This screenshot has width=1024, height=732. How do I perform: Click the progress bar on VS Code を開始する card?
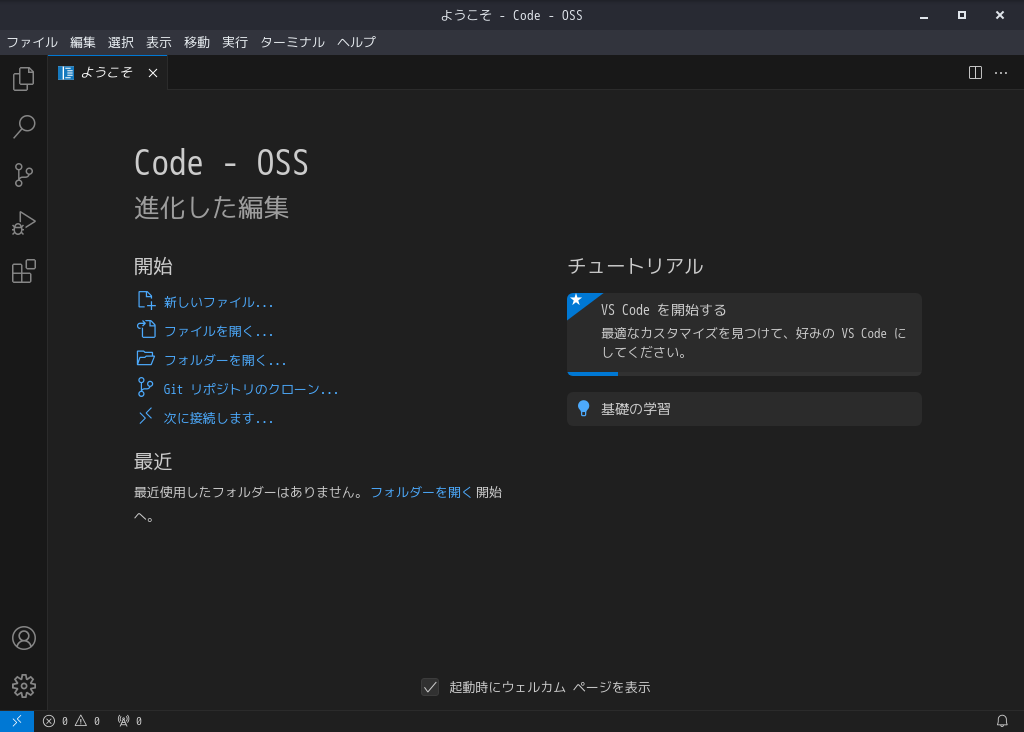(x=744, y=374)
